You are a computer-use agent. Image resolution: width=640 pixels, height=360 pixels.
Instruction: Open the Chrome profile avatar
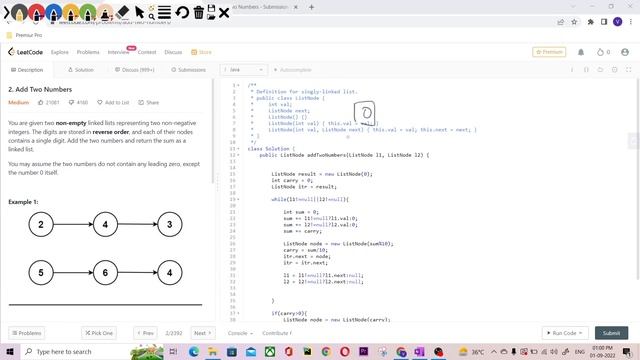point(618,22)
